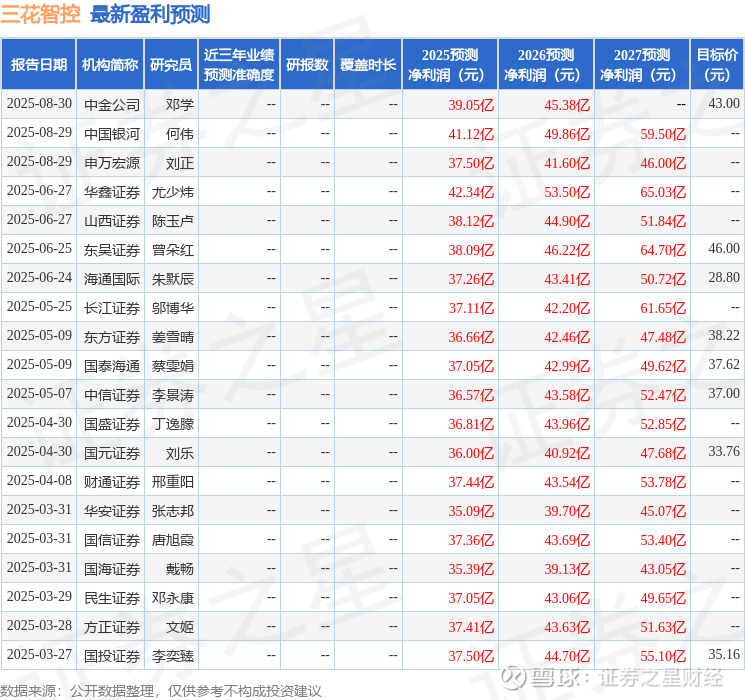Click institution cell 中信证券
Viewport: 745px width, 700px height.
[112, 394]
